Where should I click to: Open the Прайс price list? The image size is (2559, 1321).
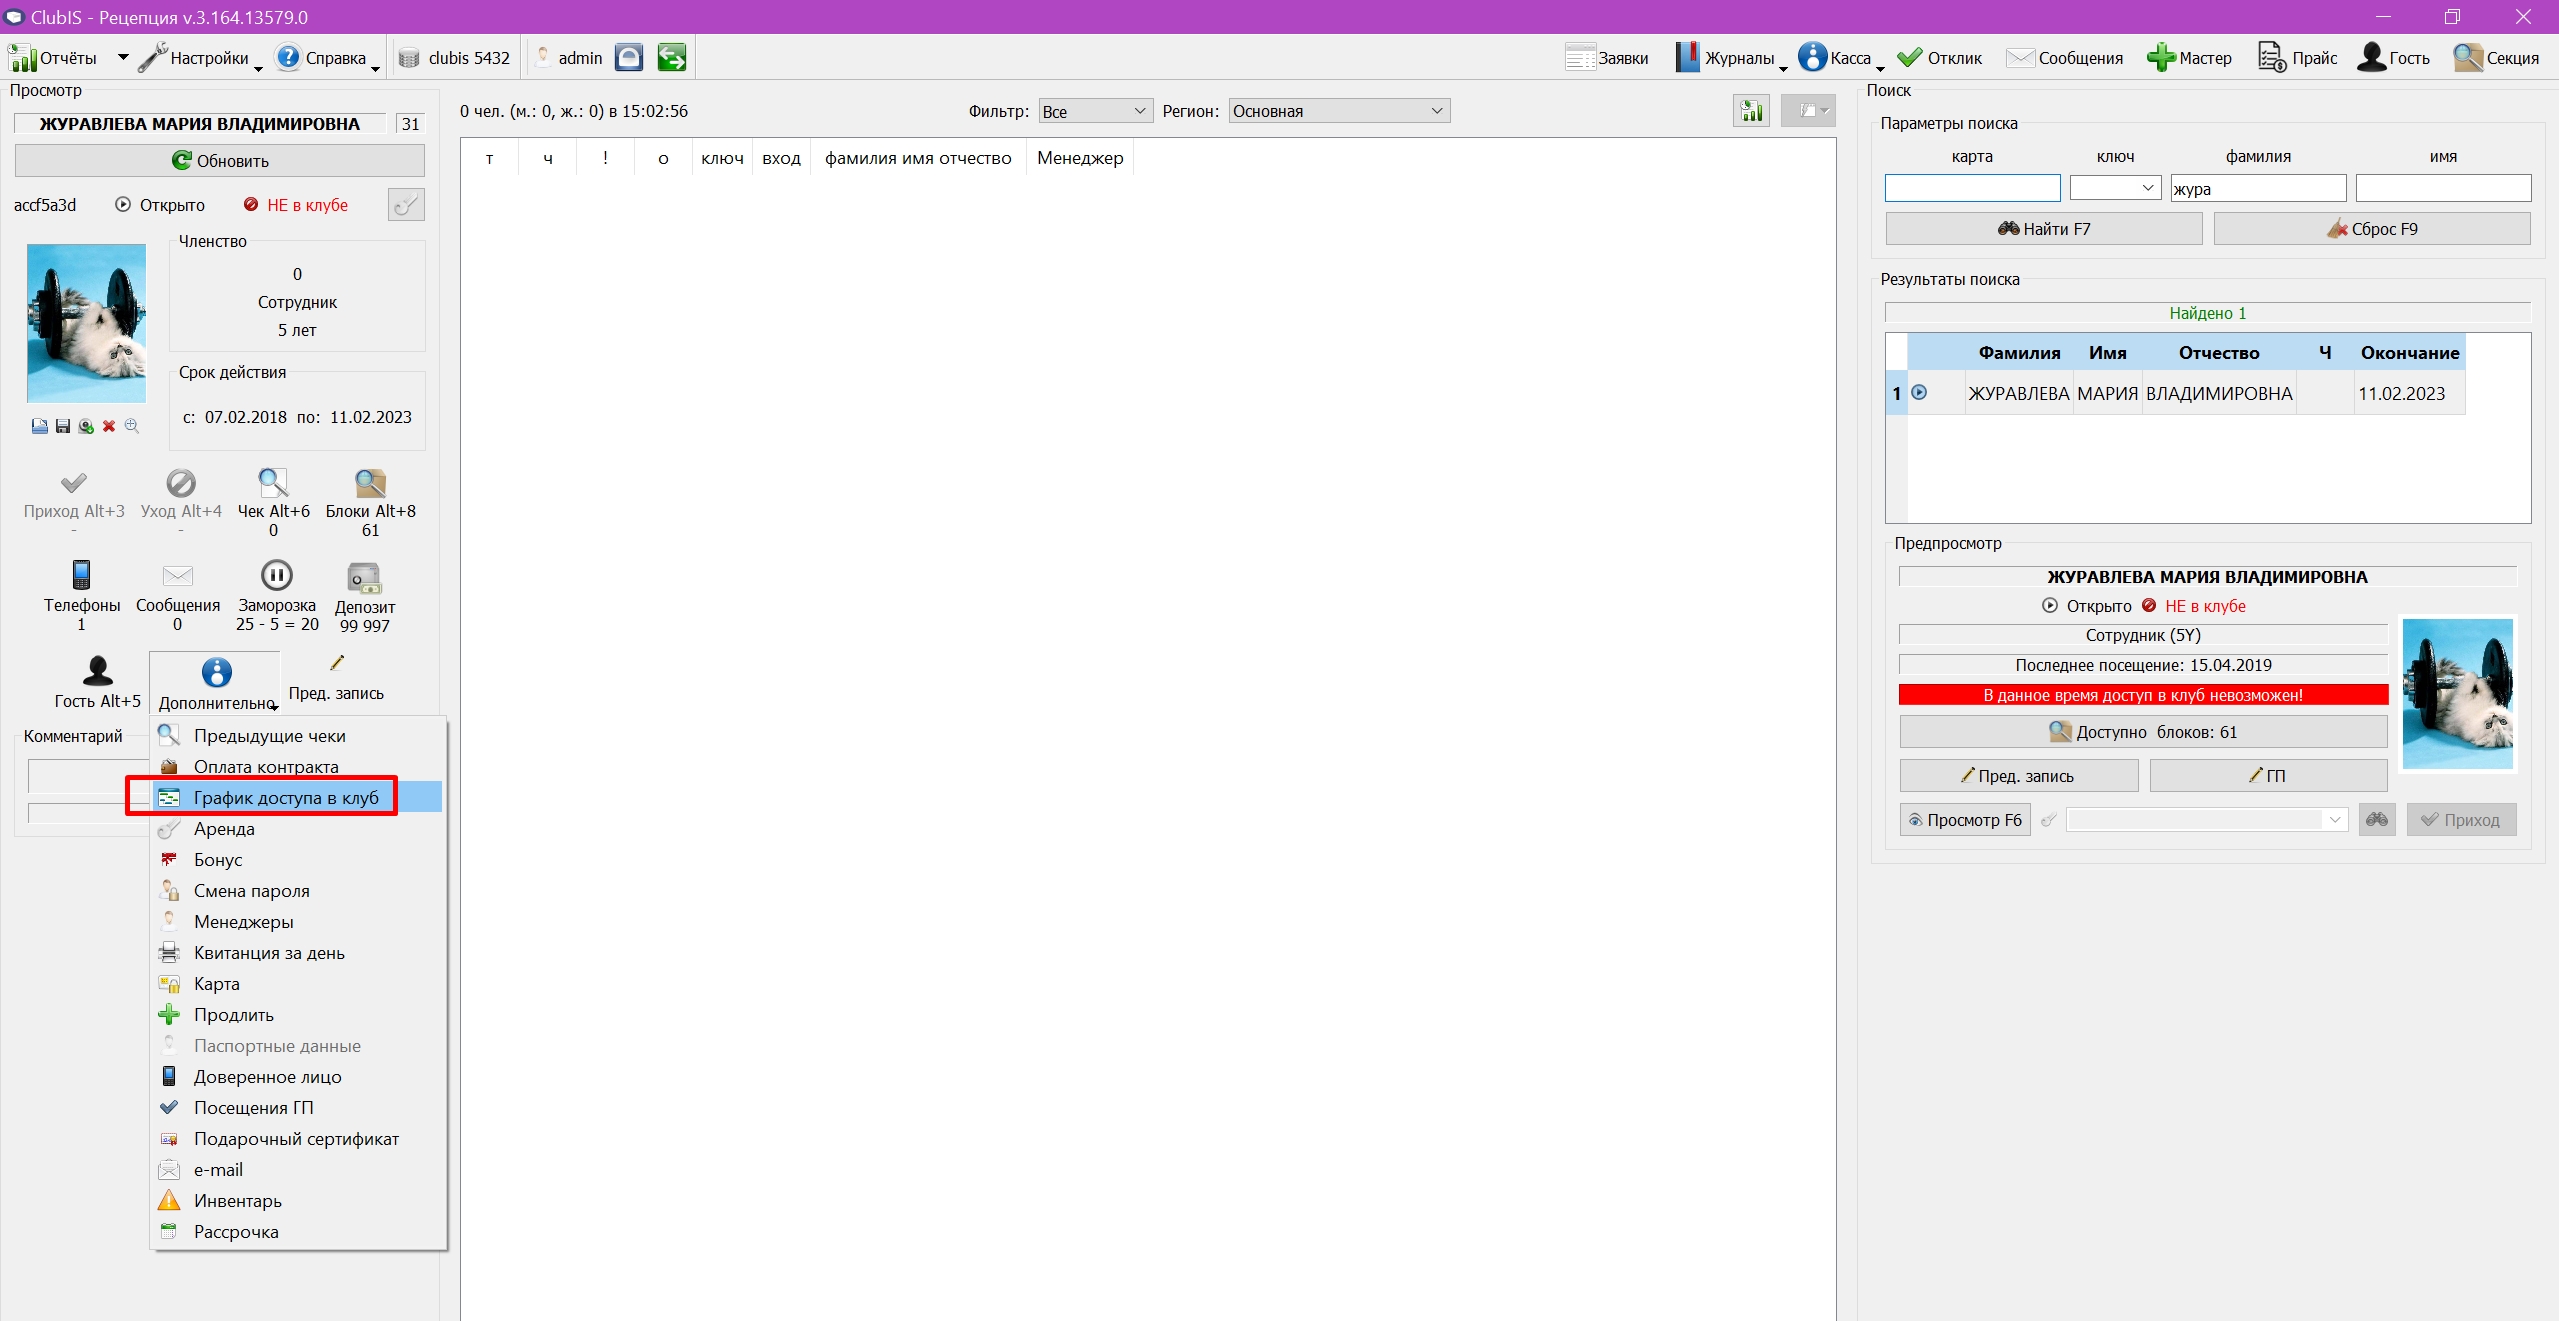(2298, 58)
